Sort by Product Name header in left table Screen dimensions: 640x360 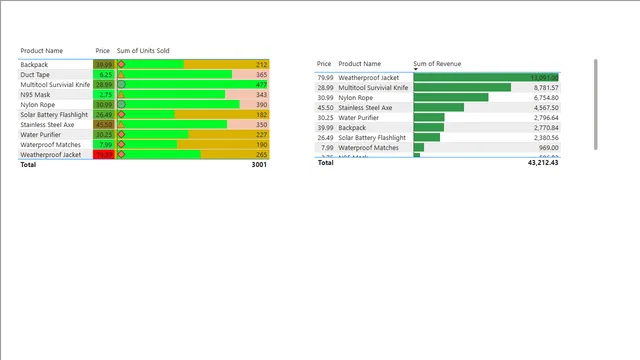(x=42, y=51)
